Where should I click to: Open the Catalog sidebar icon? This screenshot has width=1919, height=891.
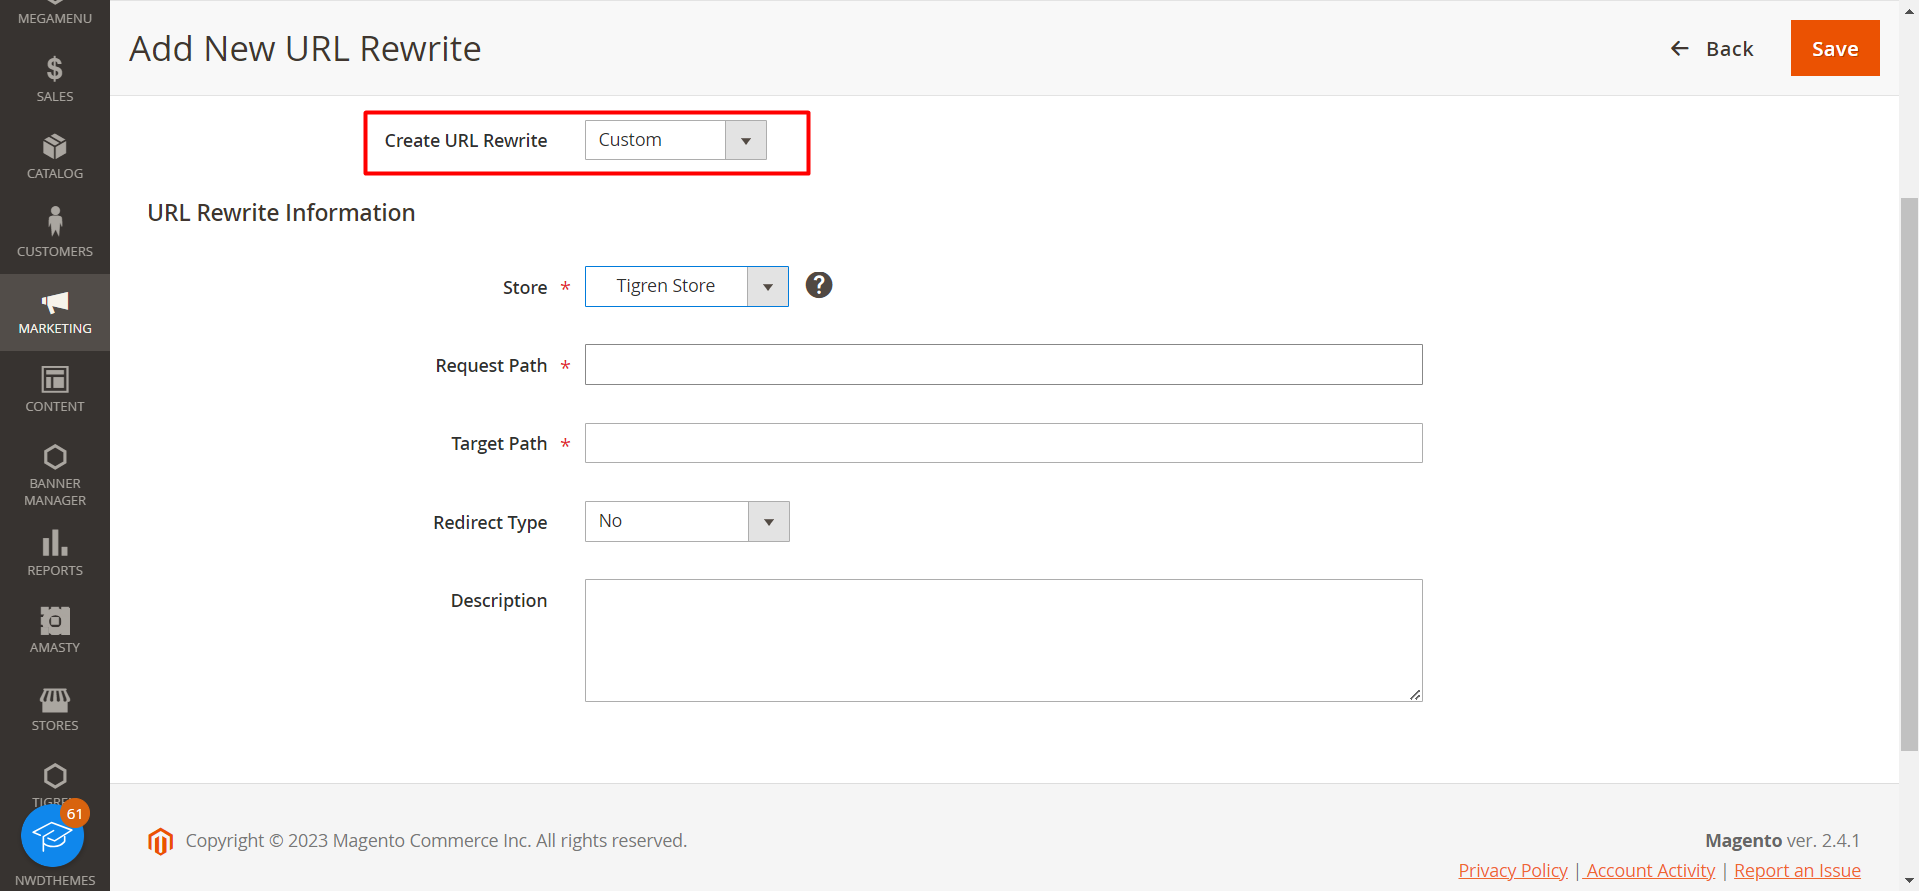point(55,148)
